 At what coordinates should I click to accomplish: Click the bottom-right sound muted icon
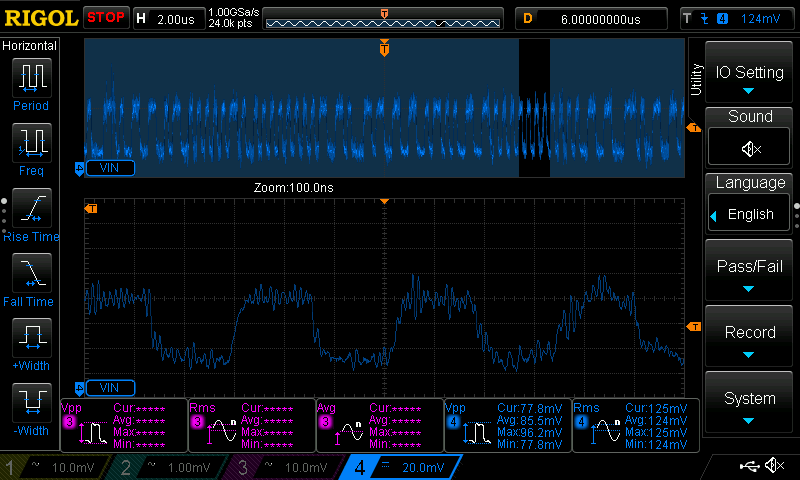tap(775, 465)
